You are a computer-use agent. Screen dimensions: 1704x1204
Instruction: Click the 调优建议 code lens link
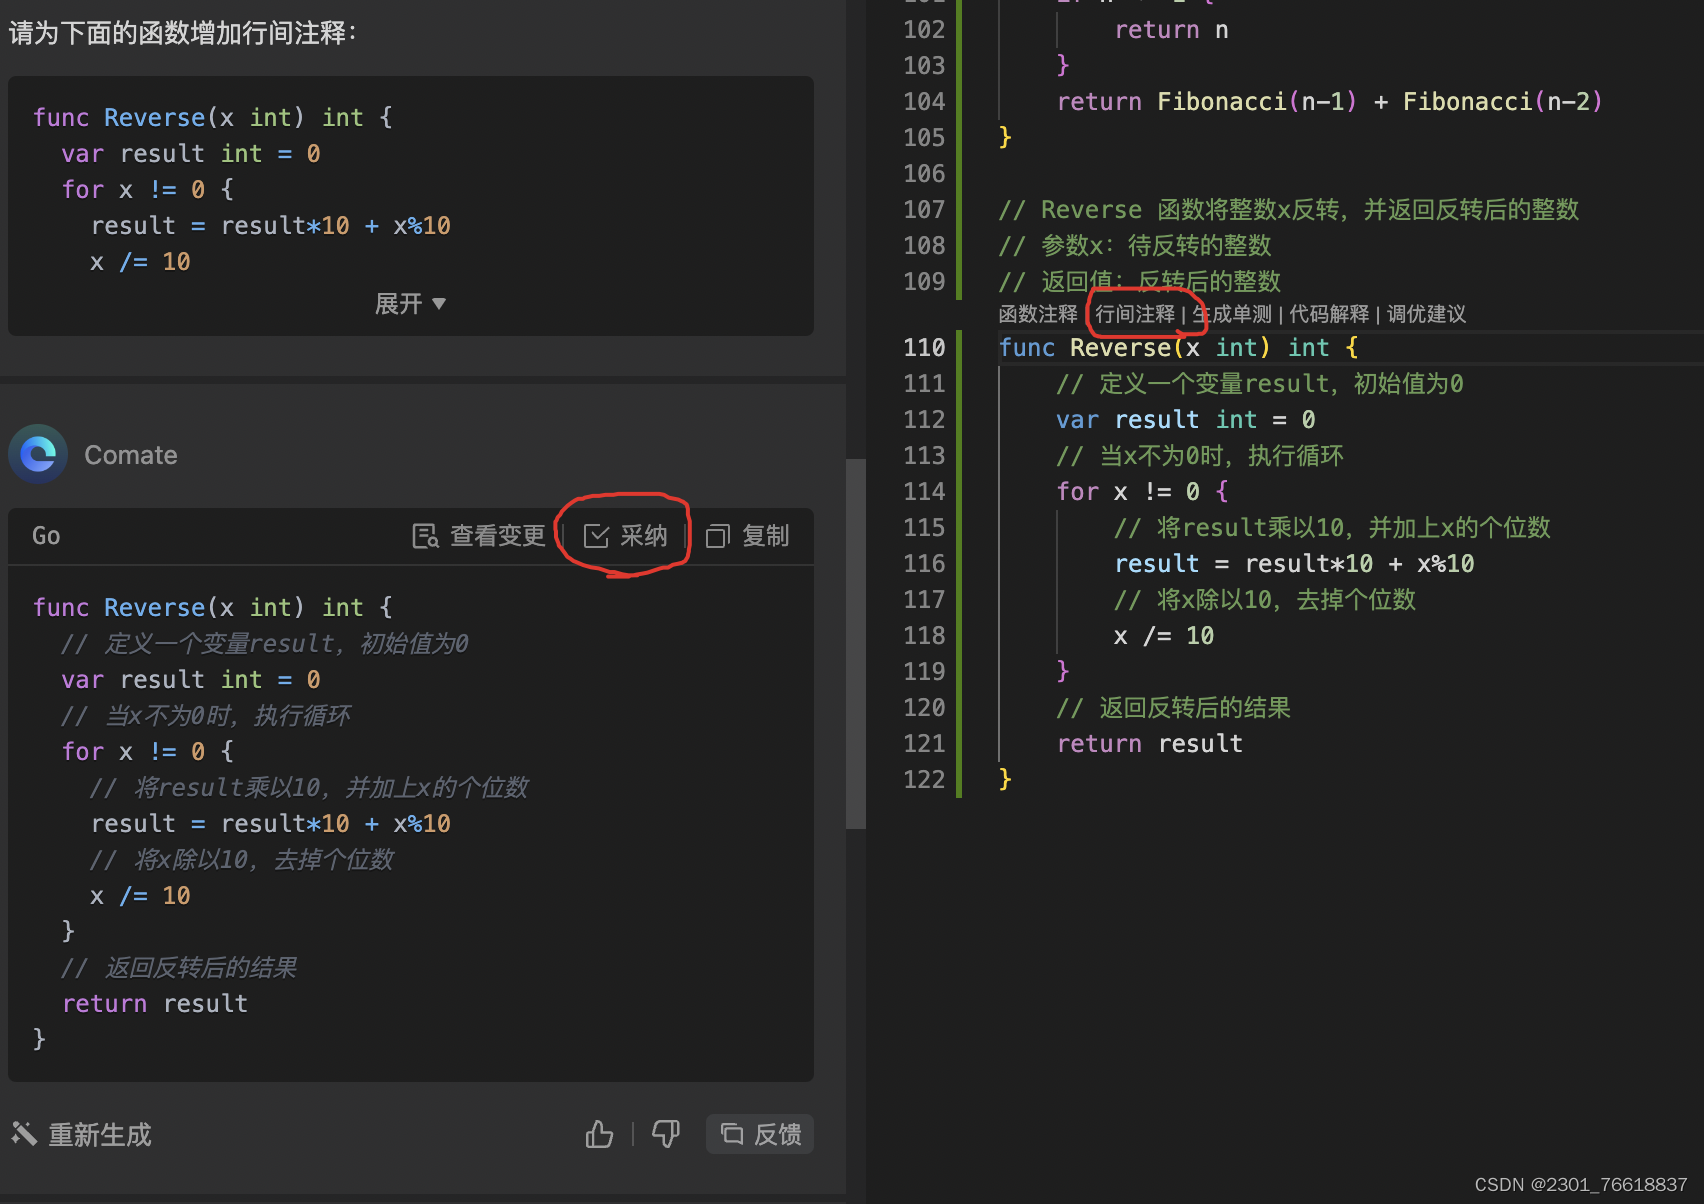1426,314
